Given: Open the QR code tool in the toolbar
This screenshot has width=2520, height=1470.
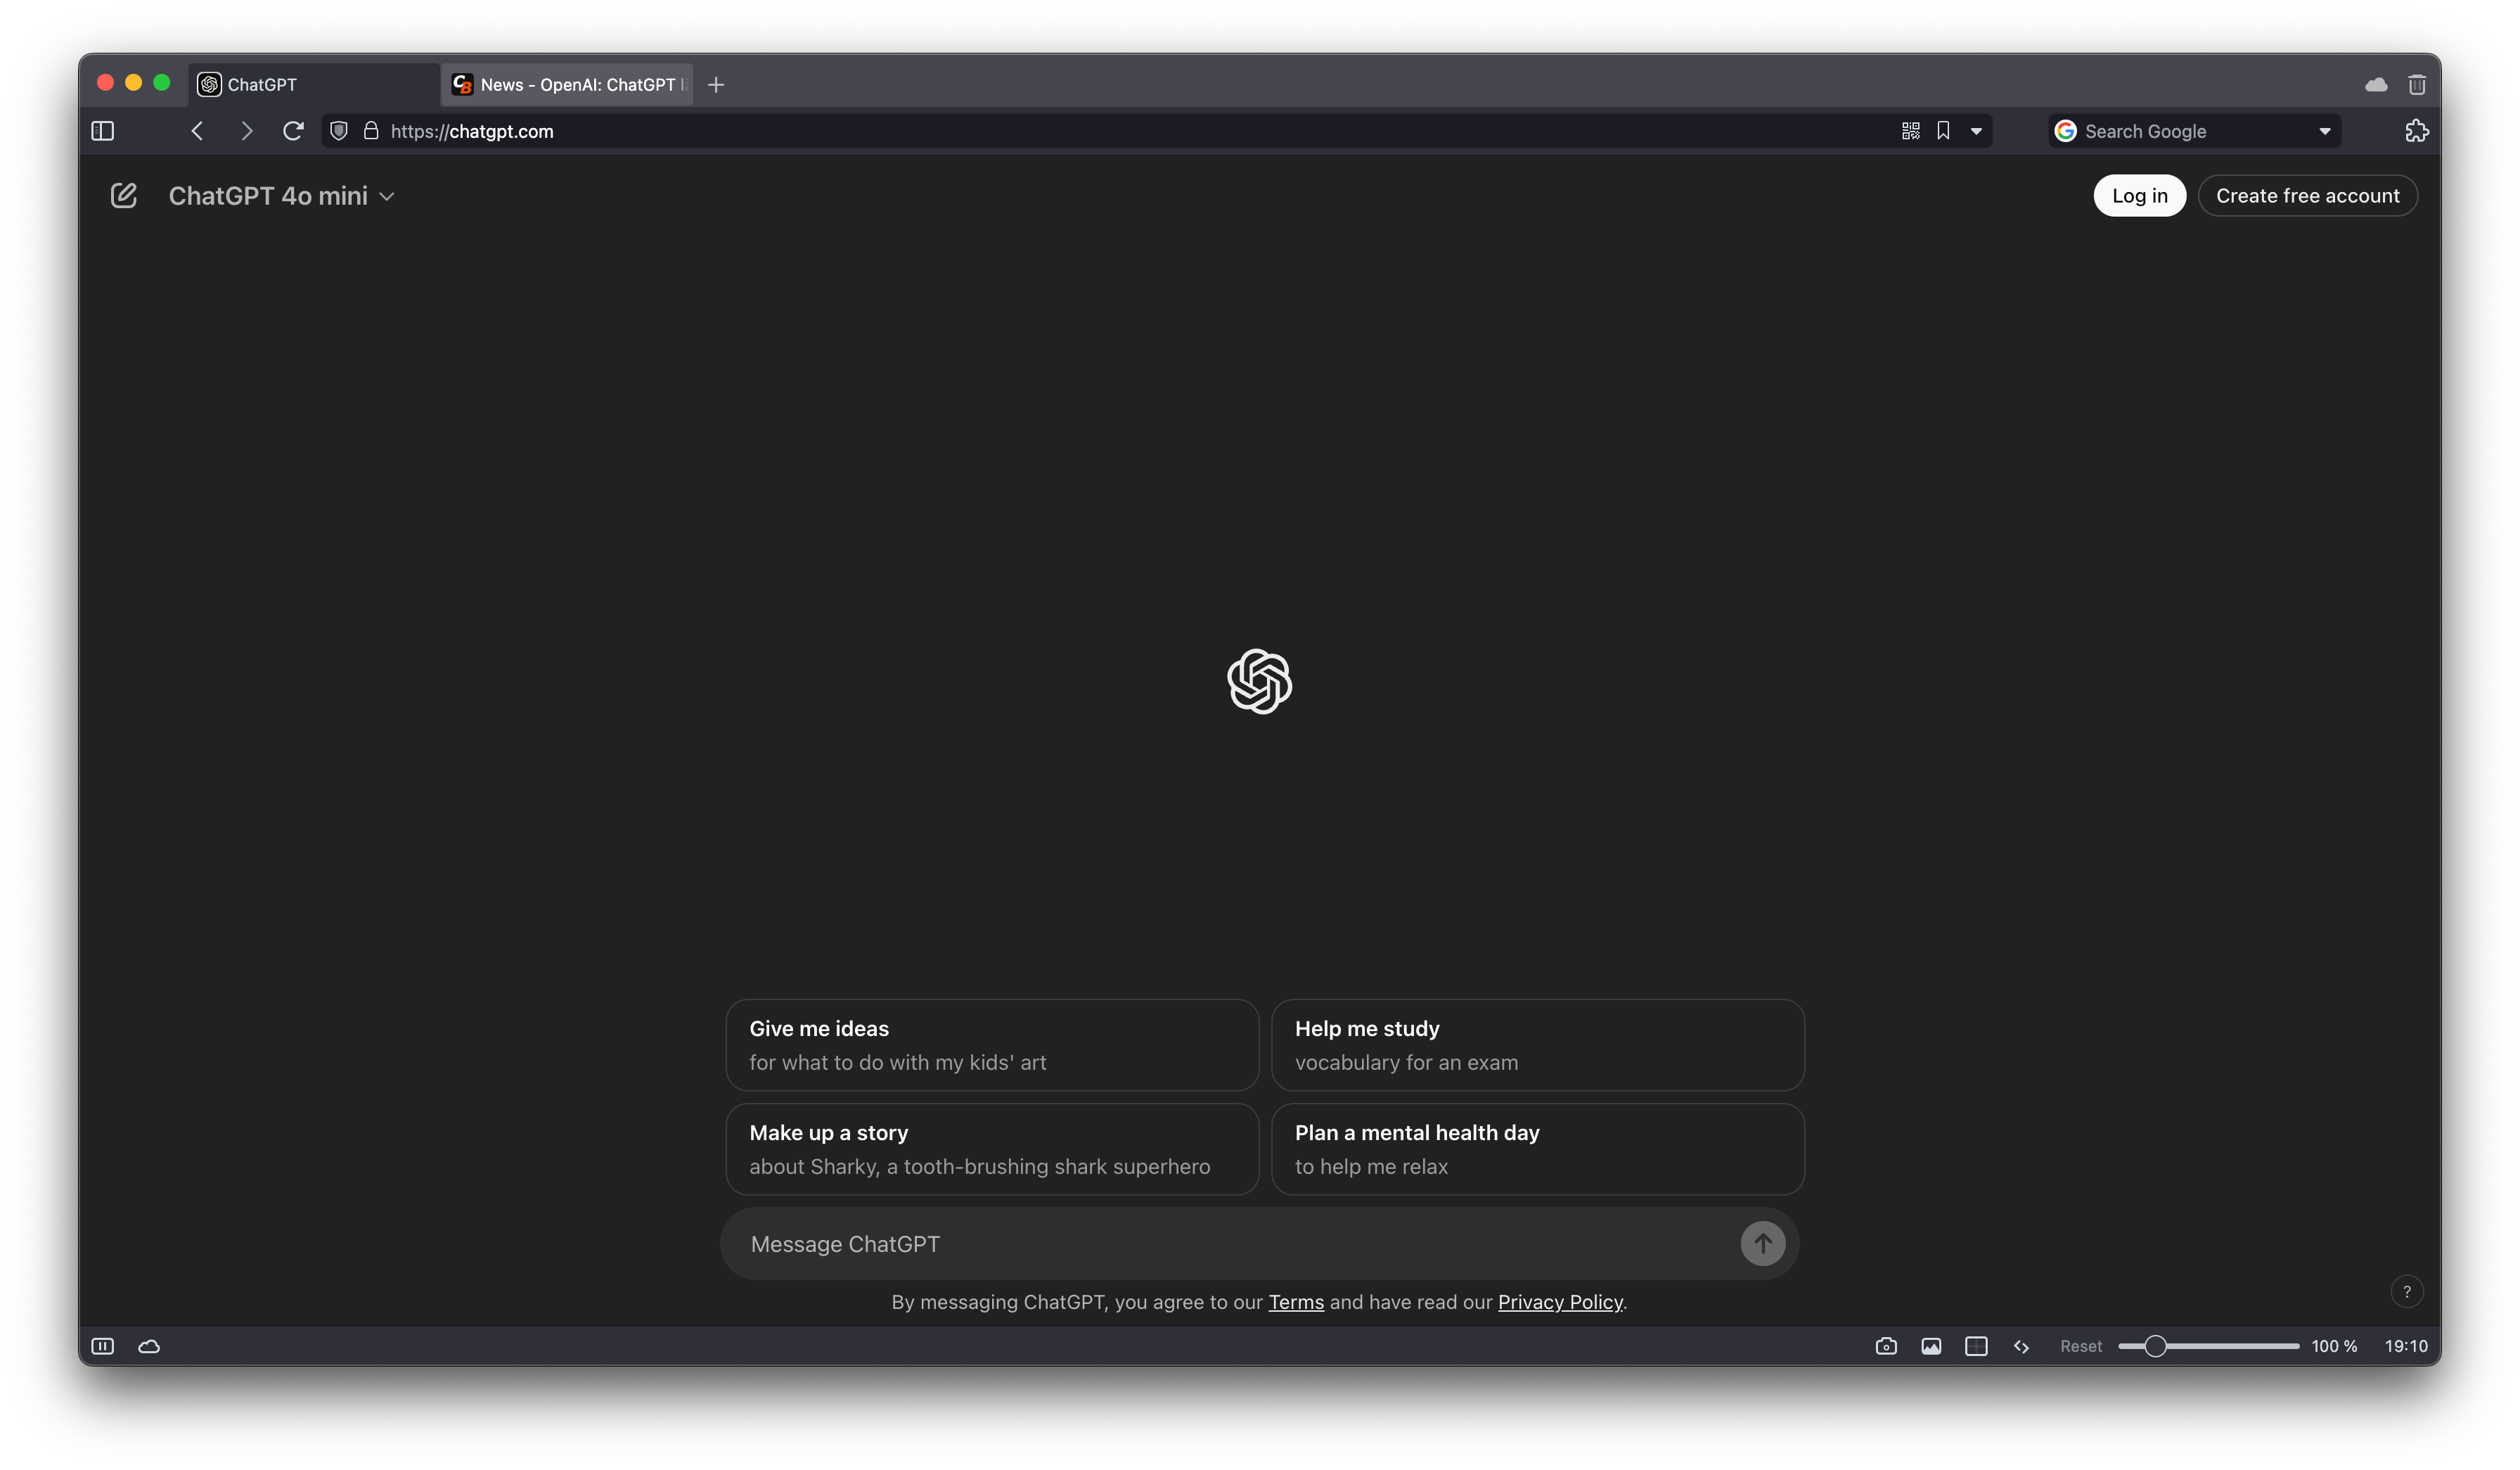Looking at the screenshot, I should (1910, 131).
